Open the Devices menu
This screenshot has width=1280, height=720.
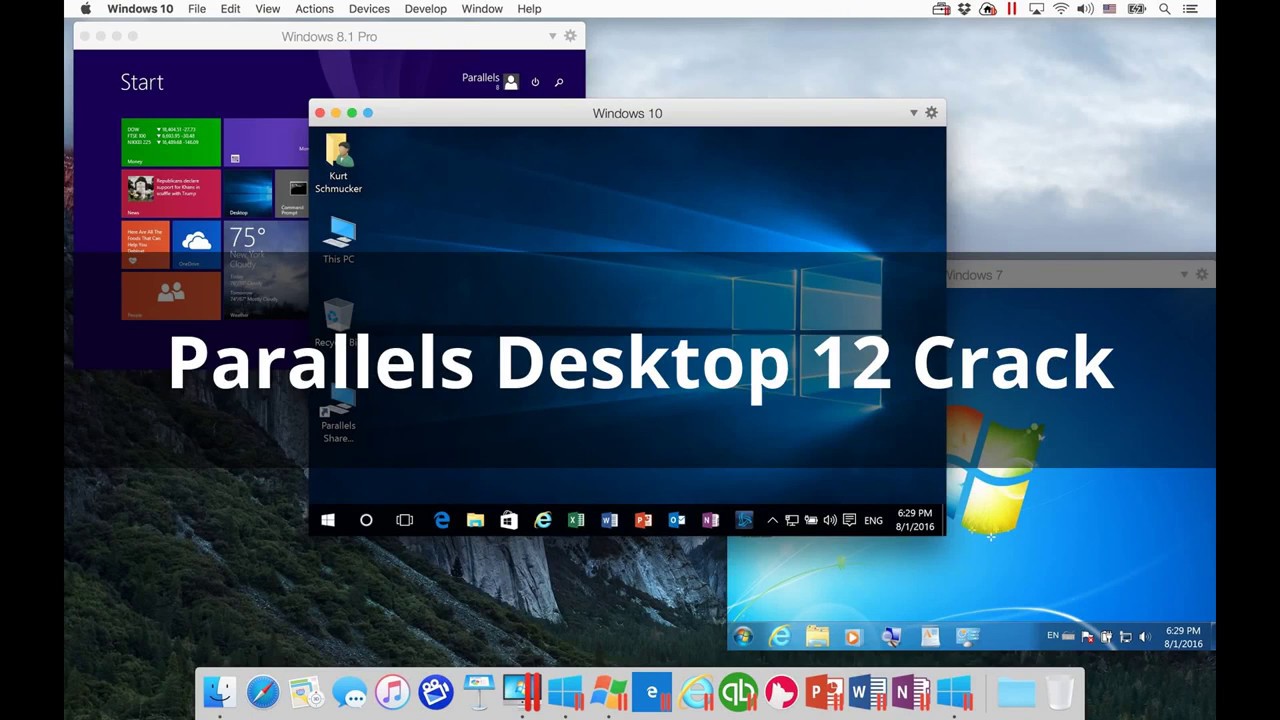point(369,9)
